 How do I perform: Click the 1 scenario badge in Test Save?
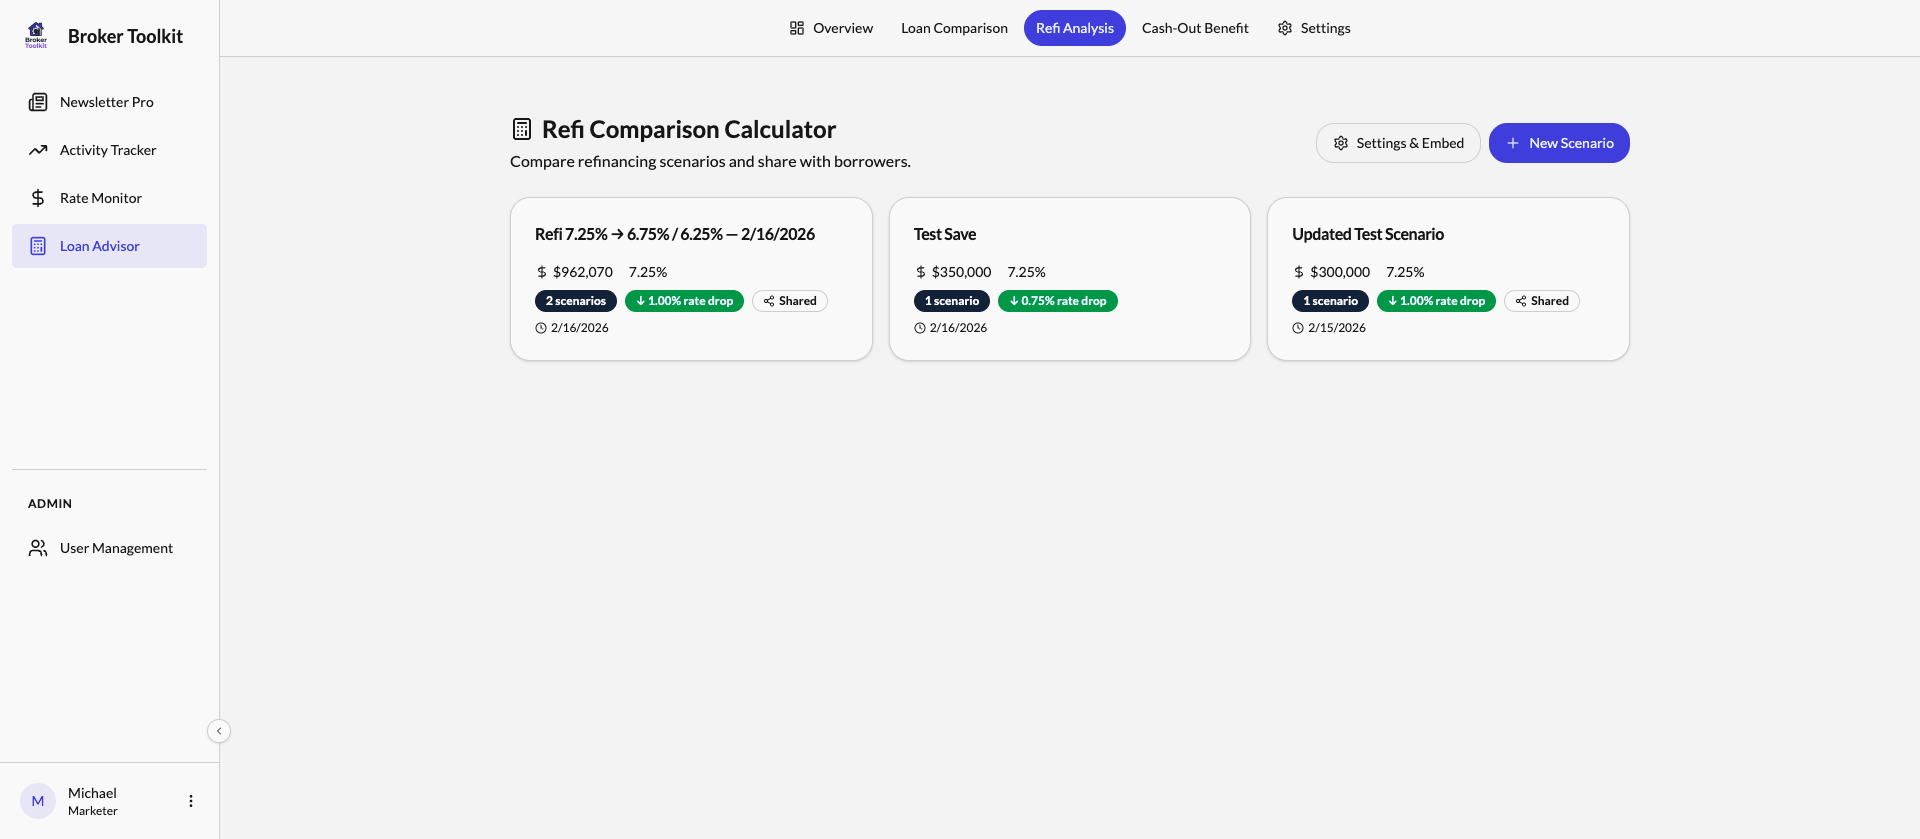pos(952,301)
